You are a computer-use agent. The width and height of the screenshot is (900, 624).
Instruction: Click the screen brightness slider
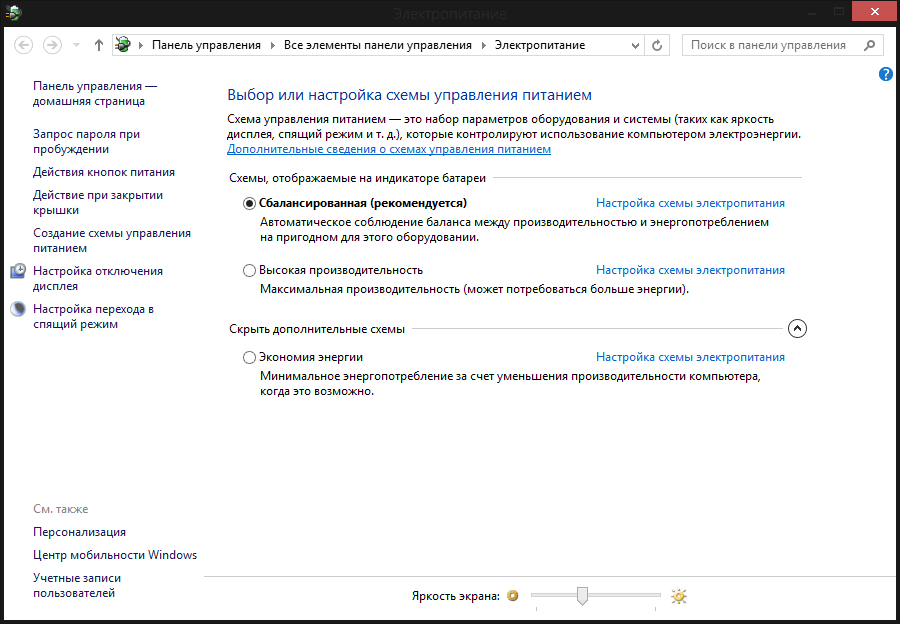pos(596,596)
